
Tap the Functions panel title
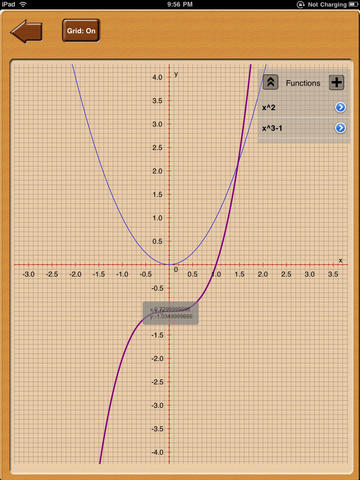(x=303, y=83)
